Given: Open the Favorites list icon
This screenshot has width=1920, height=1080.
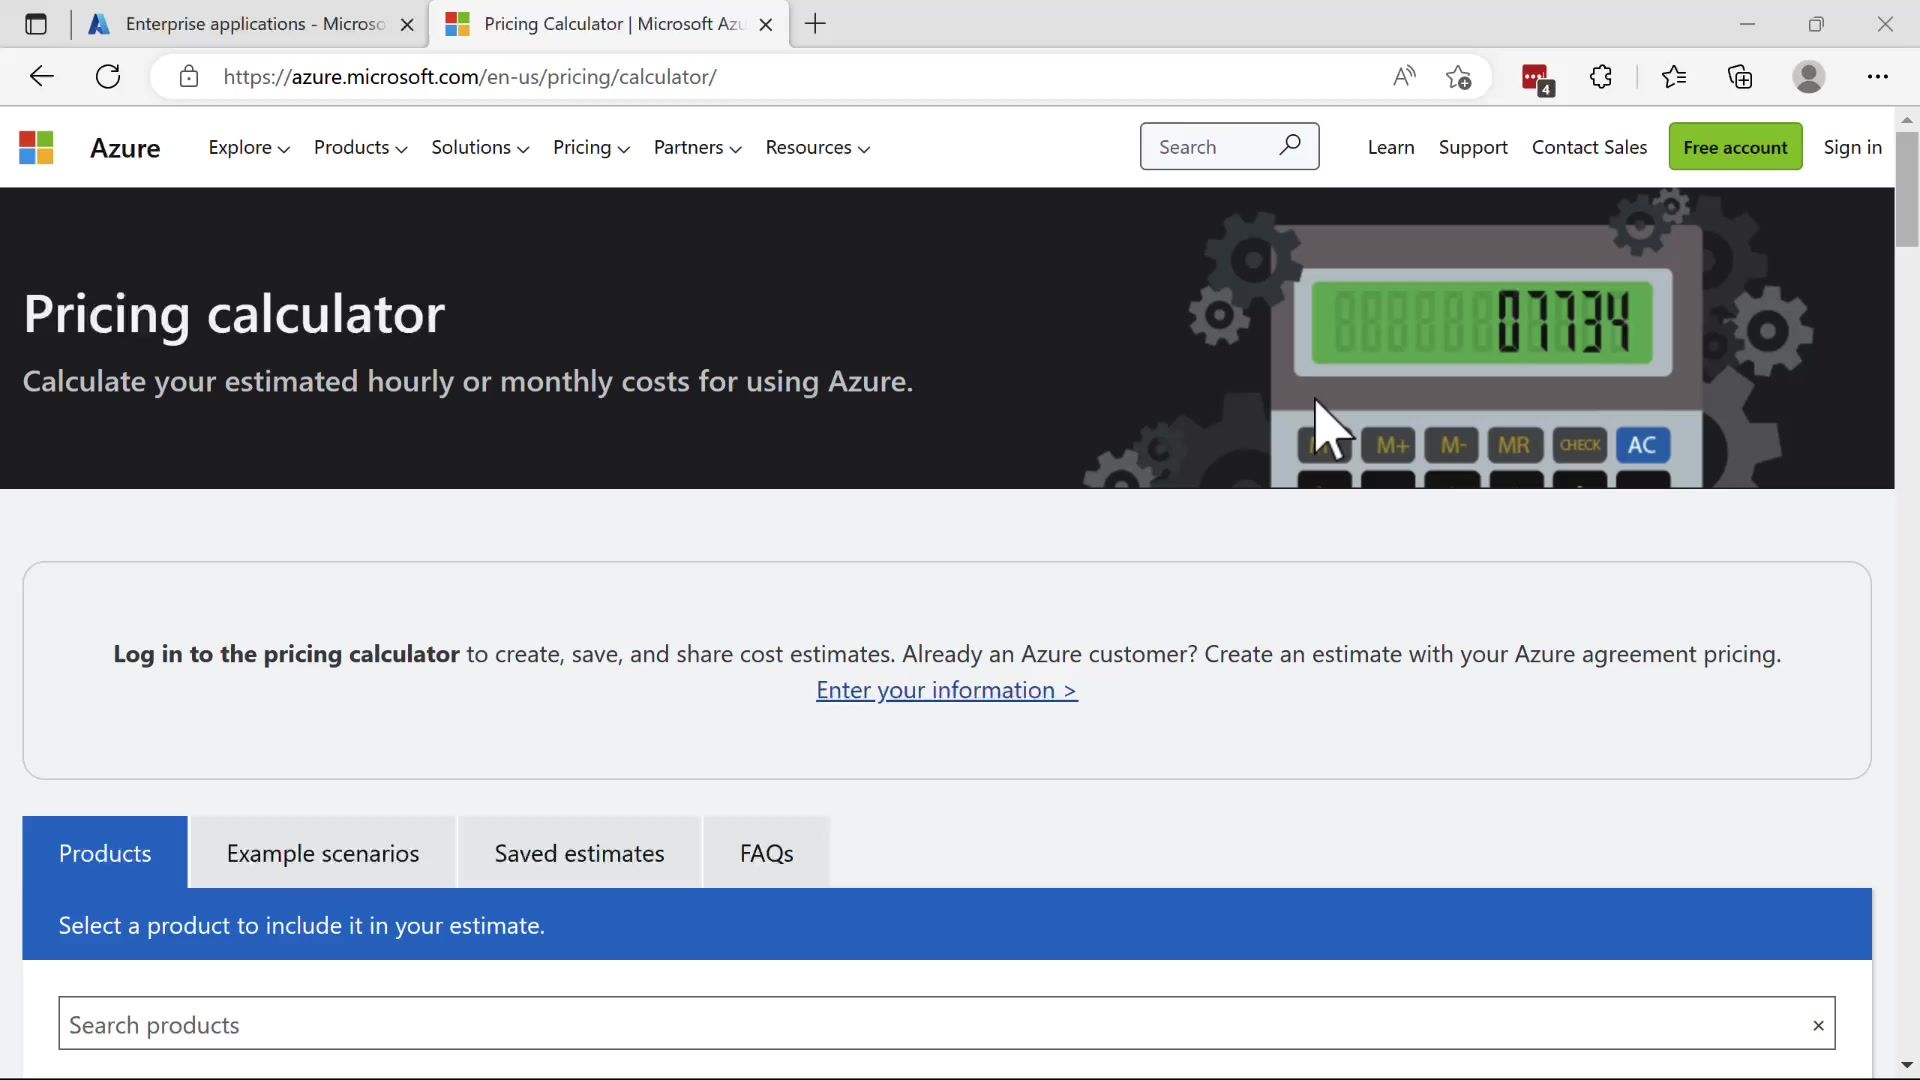Looking at the screenshot, I should click(x=1673, y=77).
